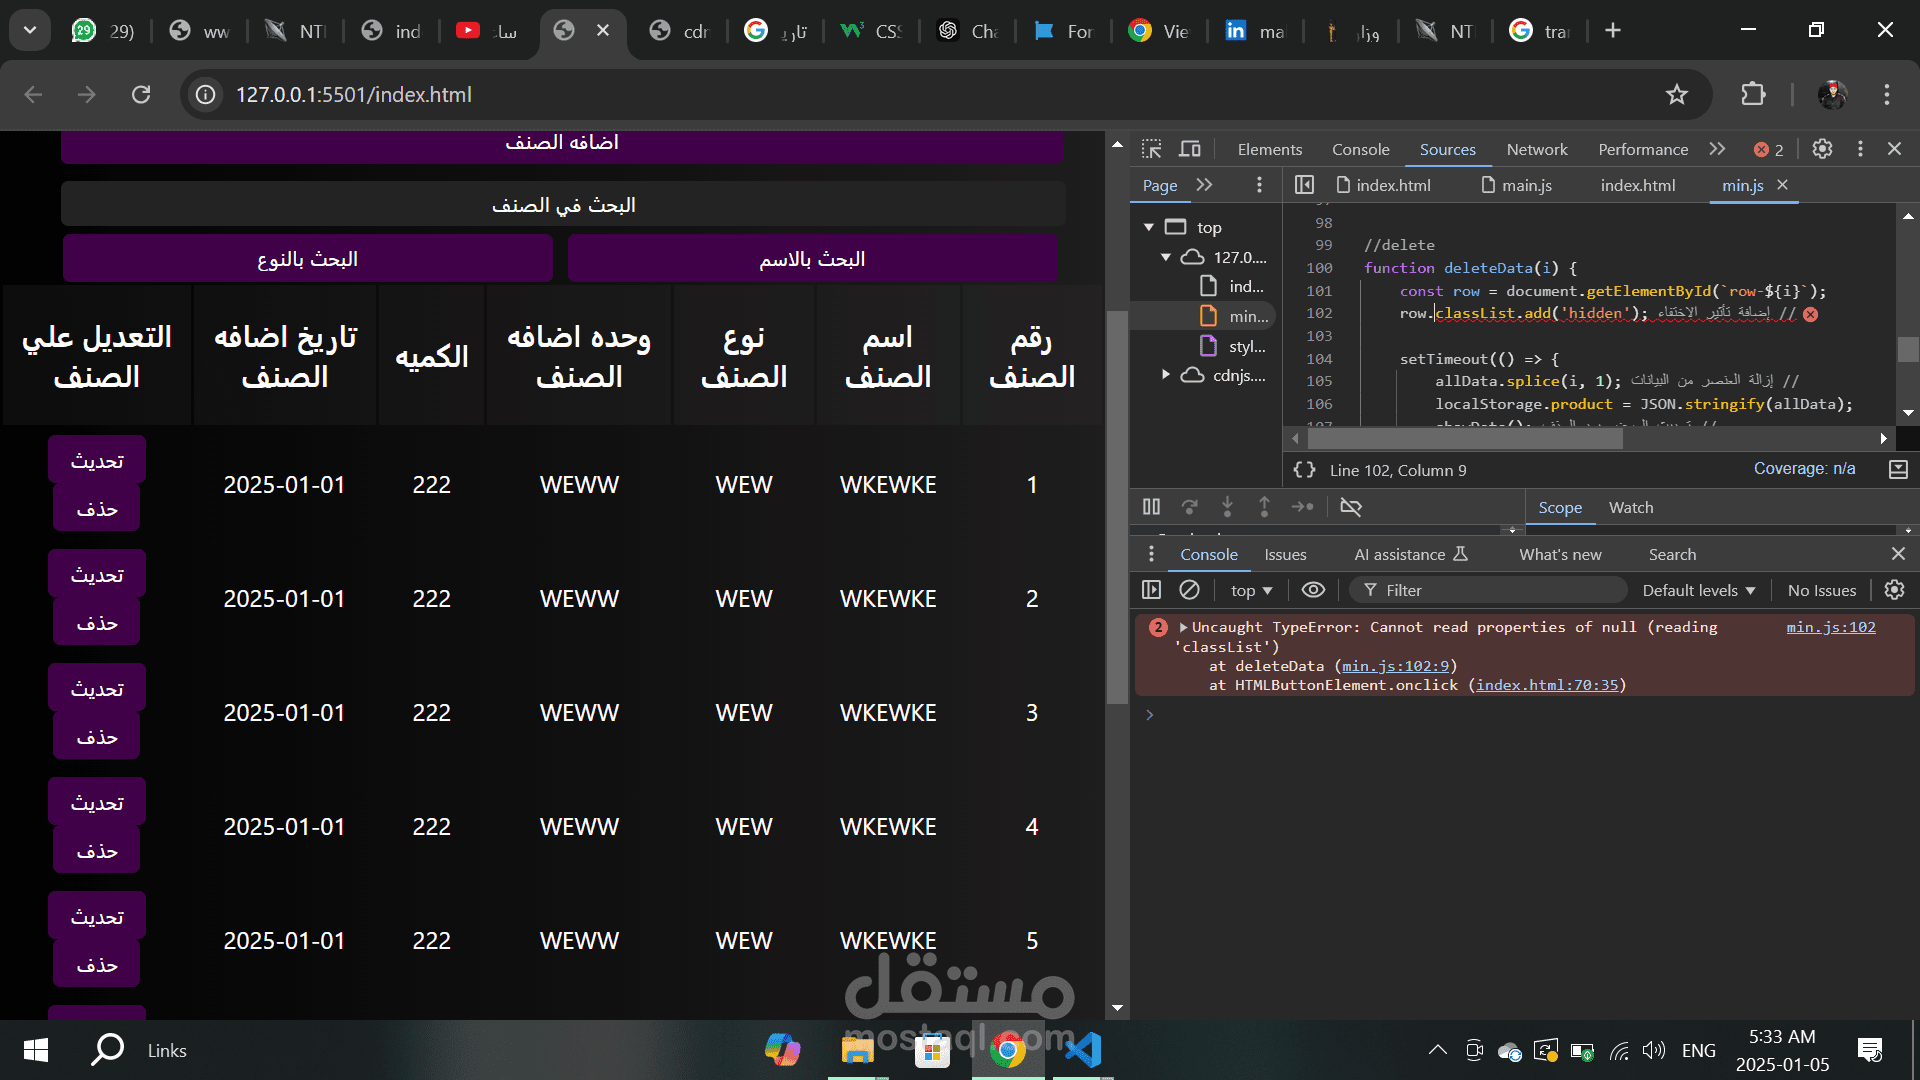Viewport: 1920px width, 1080px height.
Task: Toggle deactivate breakpoints icon
Action: pos(1351,507)
